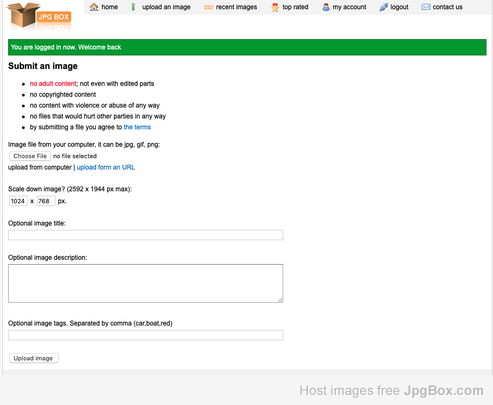
Task: Open top rated from navigation
Action: click(x=295, y=7)
